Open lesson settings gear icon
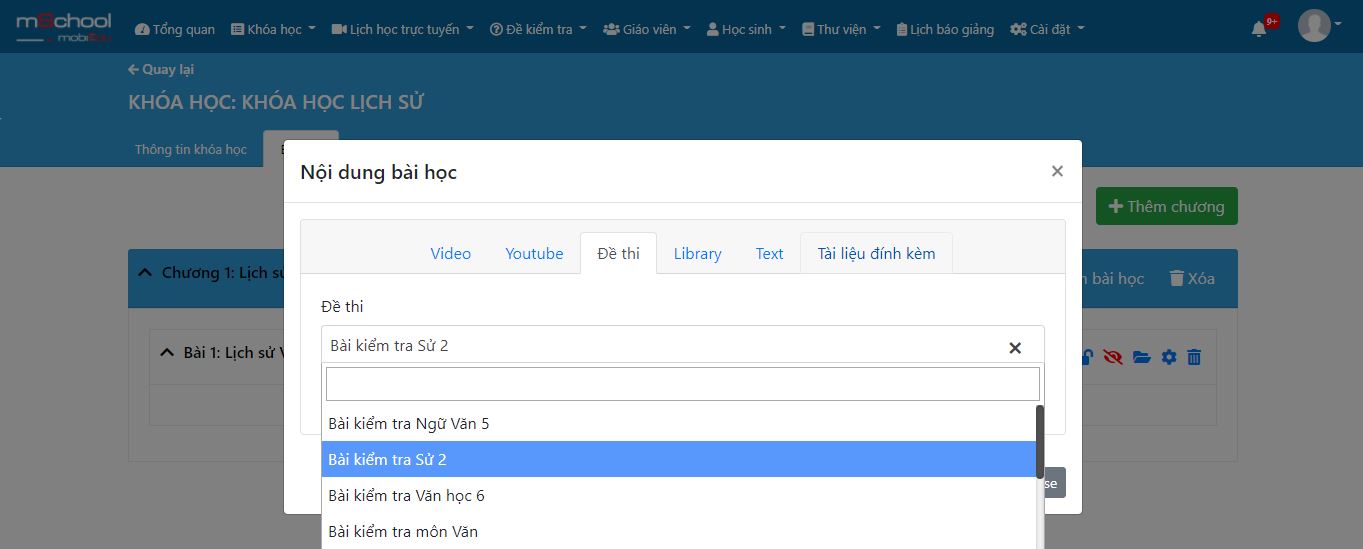 [1169, 357]
